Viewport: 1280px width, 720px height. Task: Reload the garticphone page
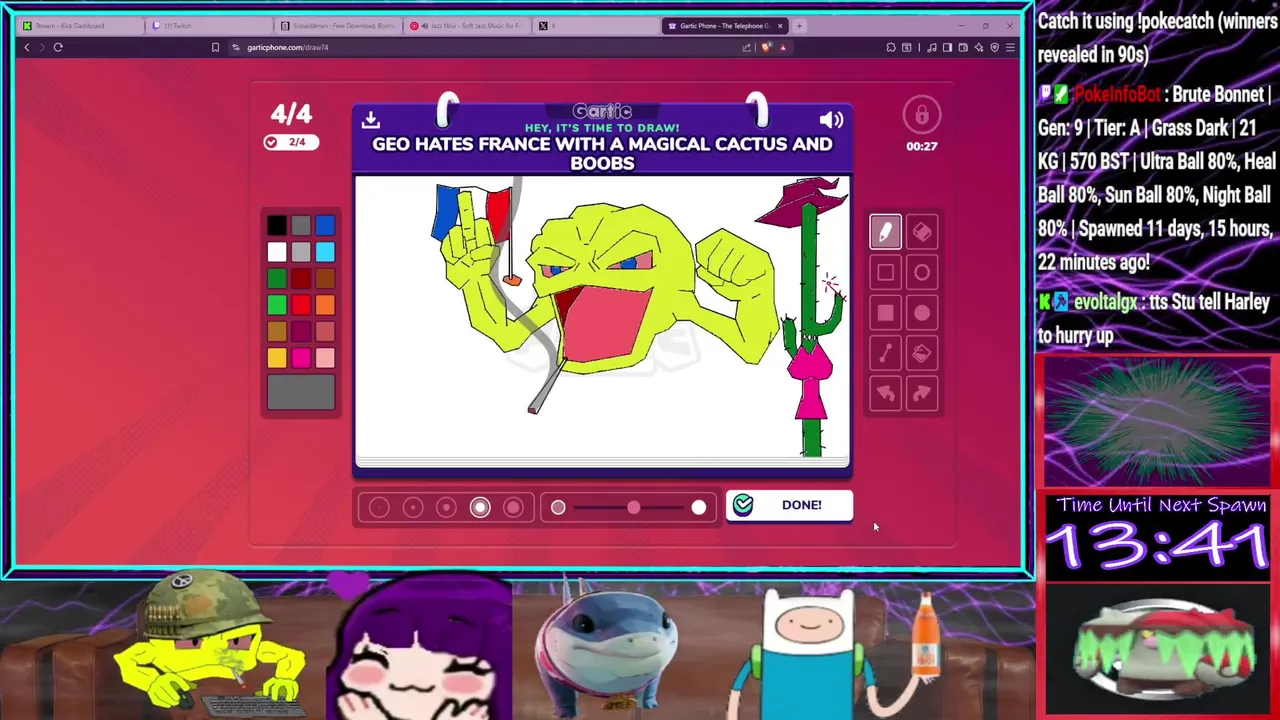pos(58,47)
